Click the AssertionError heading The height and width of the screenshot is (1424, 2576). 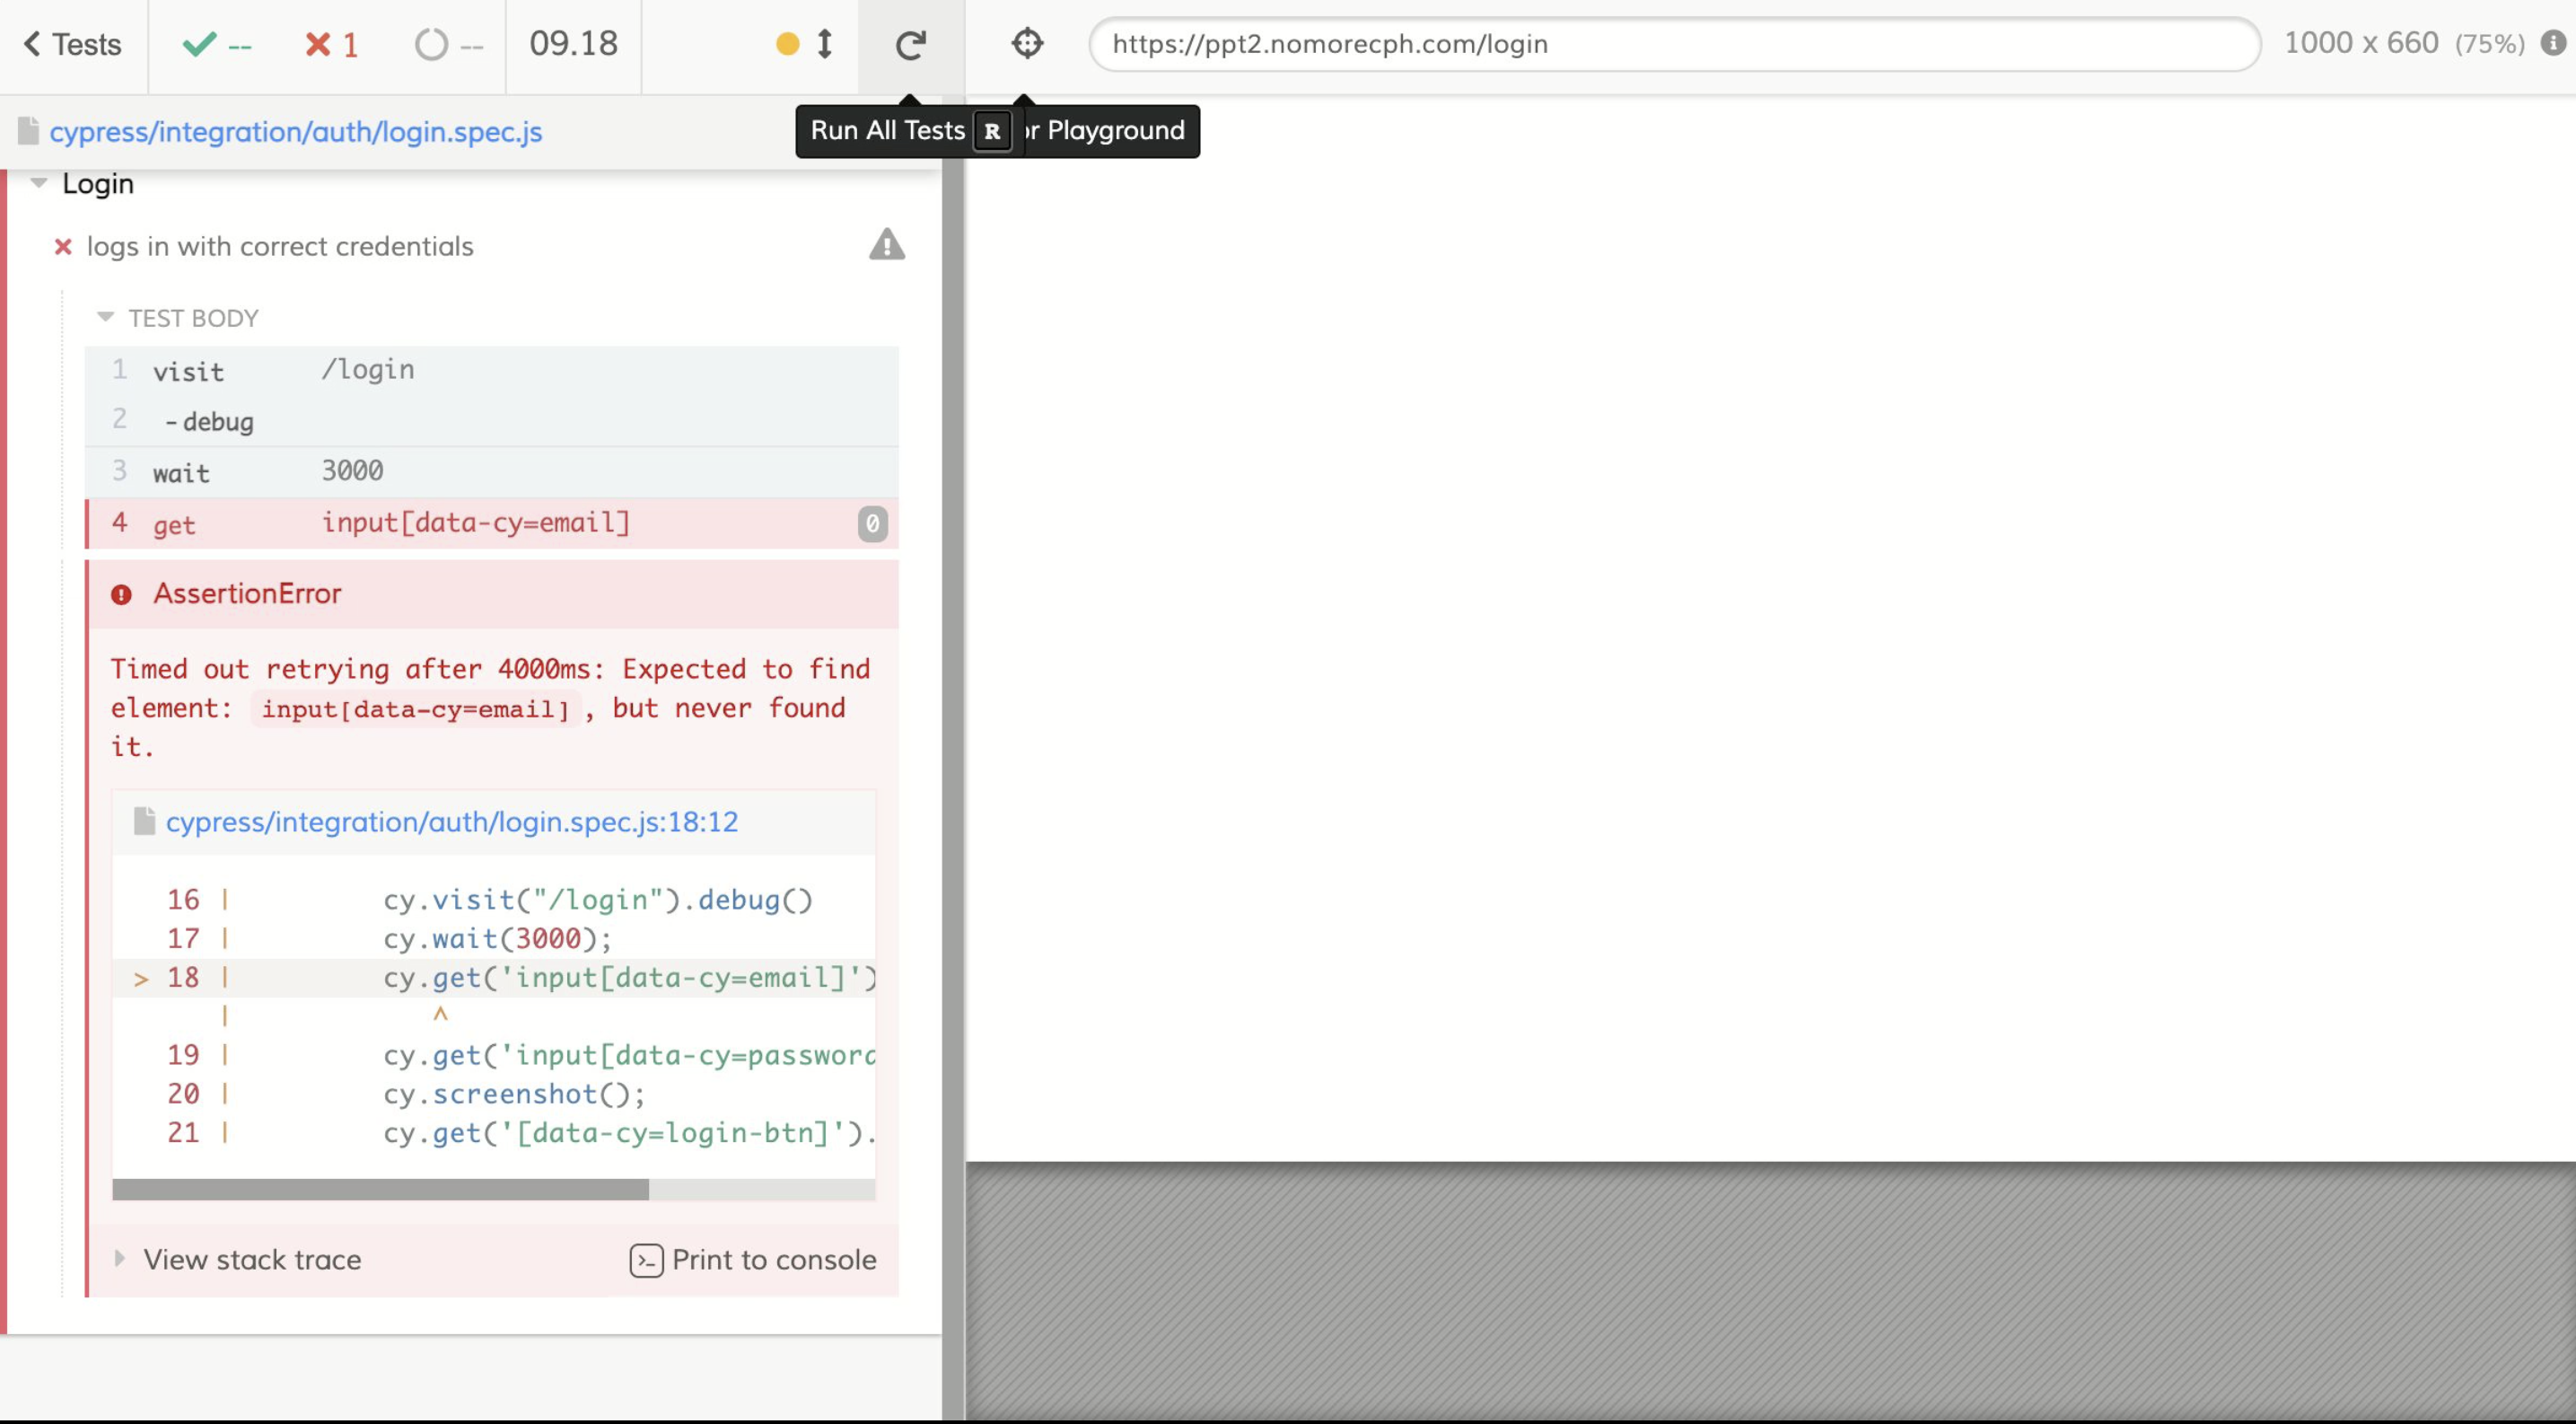tap(247, 594)
